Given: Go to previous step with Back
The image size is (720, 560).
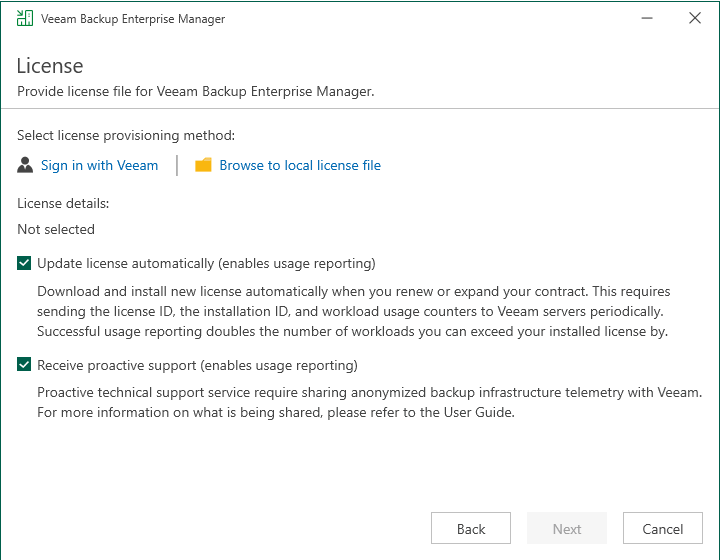Looking at the screenshot, I should (471, 529).
